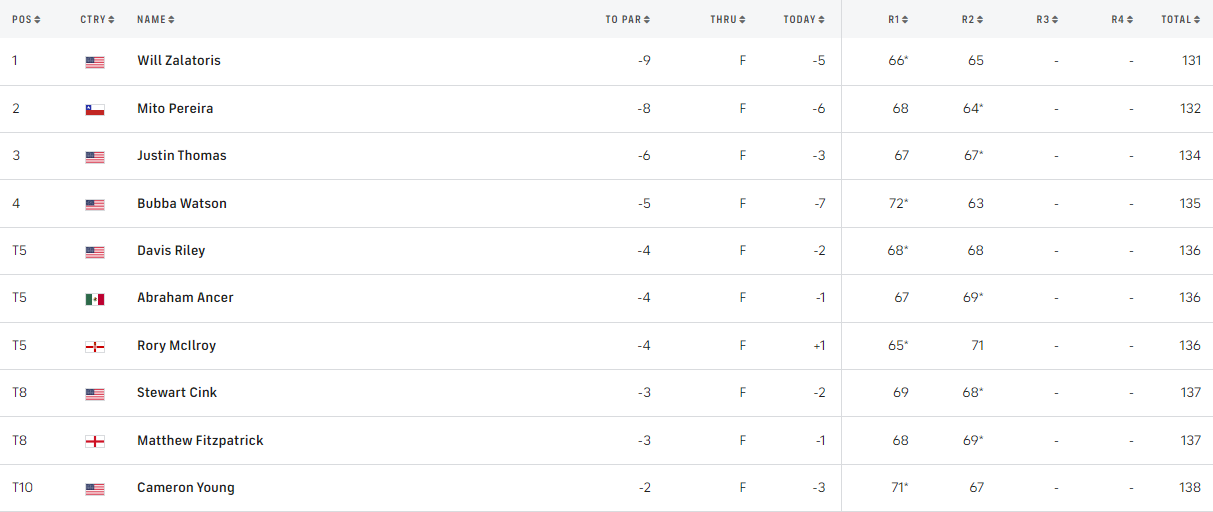
Task: Open Will Zalatoris player profile
Action: click(x=179, y=61)
